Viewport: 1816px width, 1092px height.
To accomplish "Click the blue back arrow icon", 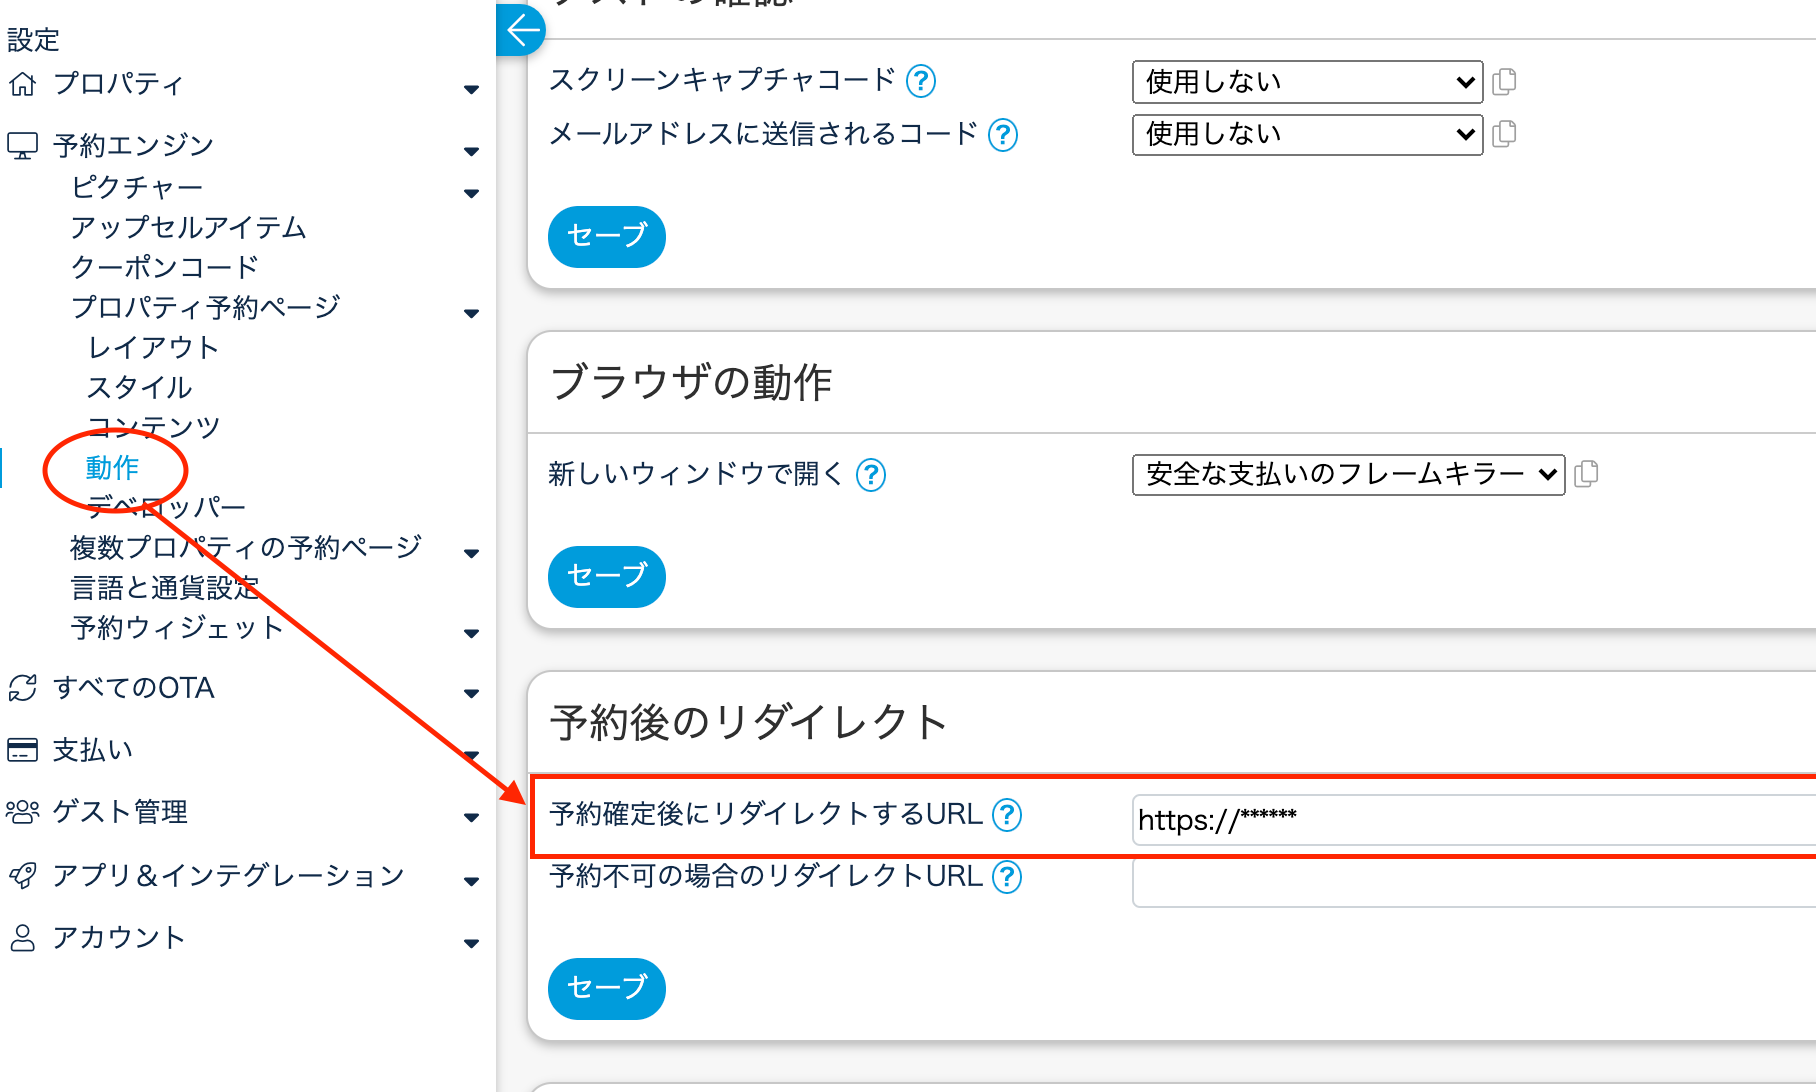I will tap(522, 31).
